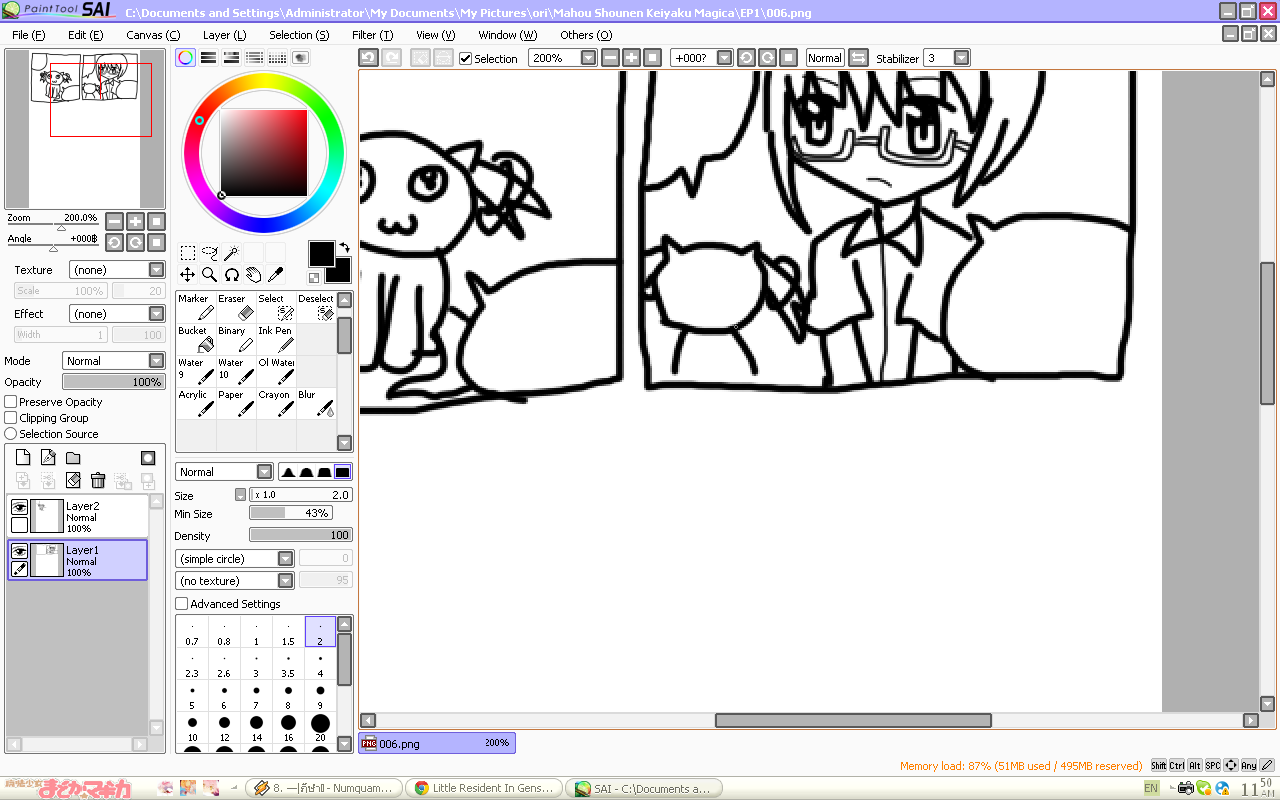Enable Clipping Group
Image resolution: width=1280 pixels, height=800 pixels.
pyautogui.click(x=11, y=418)
